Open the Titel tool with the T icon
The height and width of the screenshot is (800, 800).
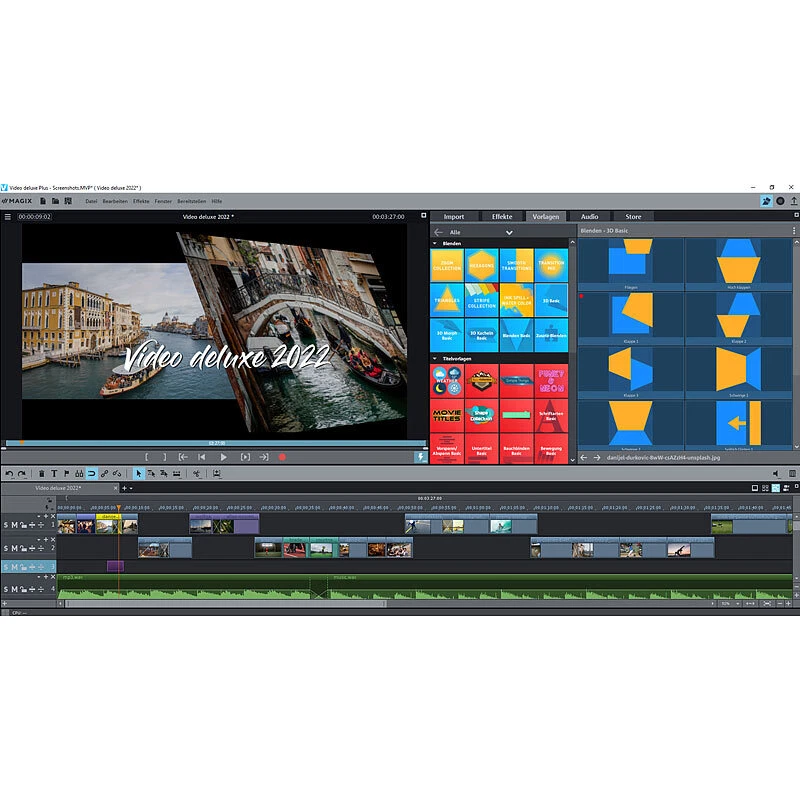(55, 470)
